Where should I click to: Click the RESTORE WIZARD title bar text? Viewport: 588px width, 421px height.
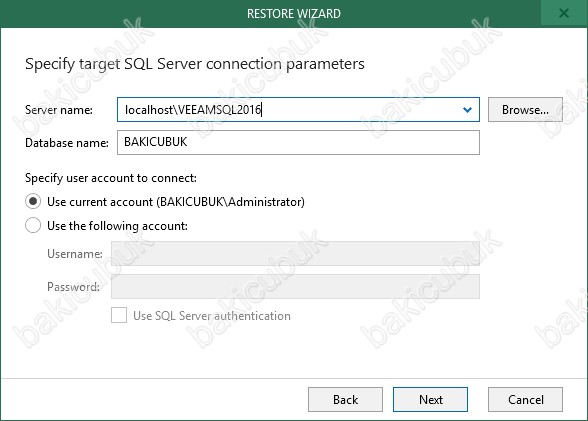tap(294, 14)
